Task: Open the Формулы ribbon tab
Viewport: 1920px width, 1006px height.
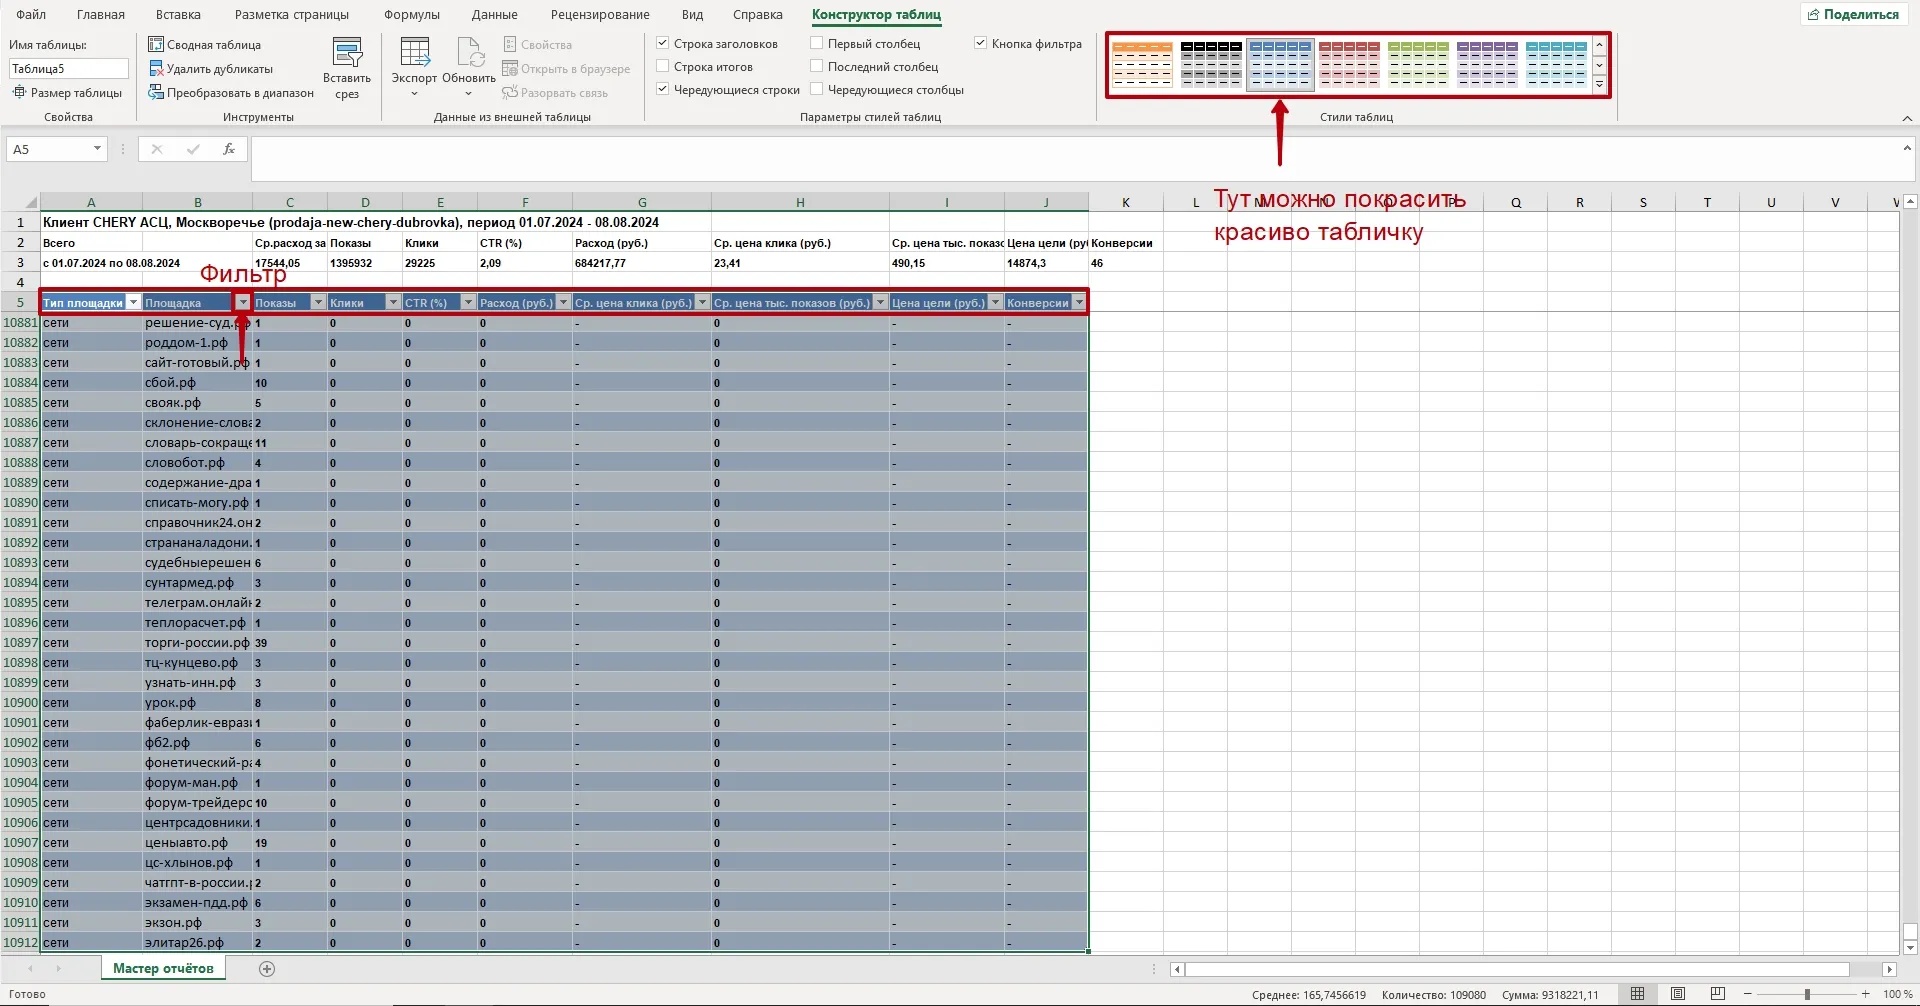Action: pos(411,15)
